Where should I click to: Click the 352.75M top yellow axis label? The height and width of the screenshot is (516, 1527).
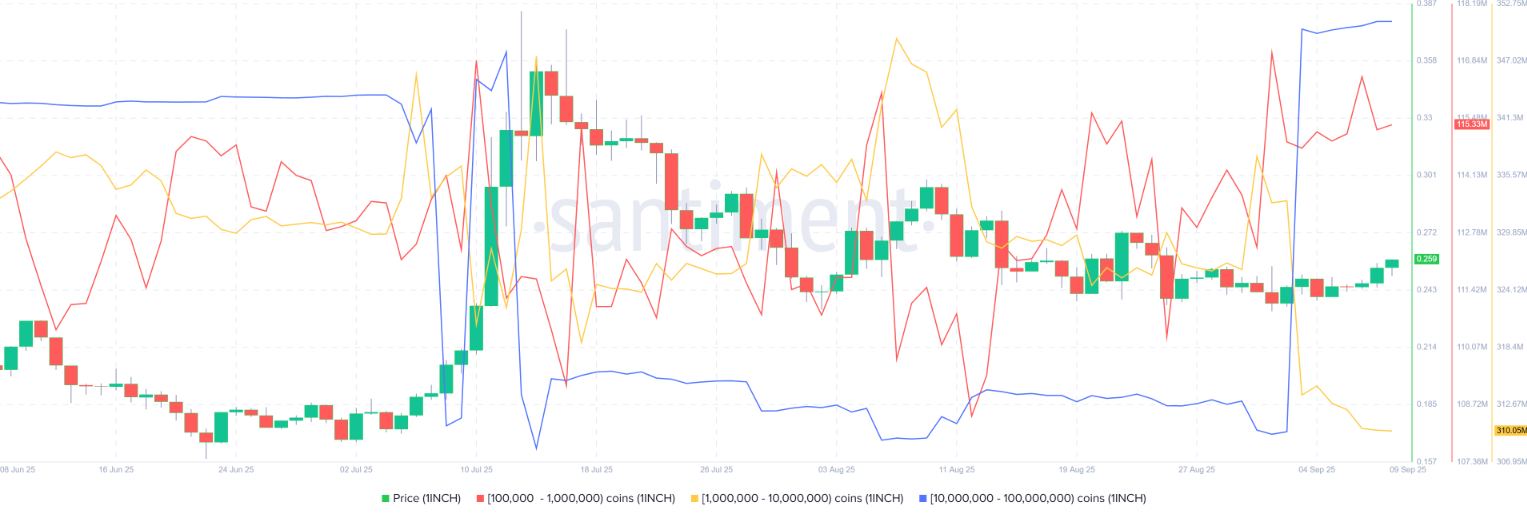pyautogui.click(x=1510, y=4)
